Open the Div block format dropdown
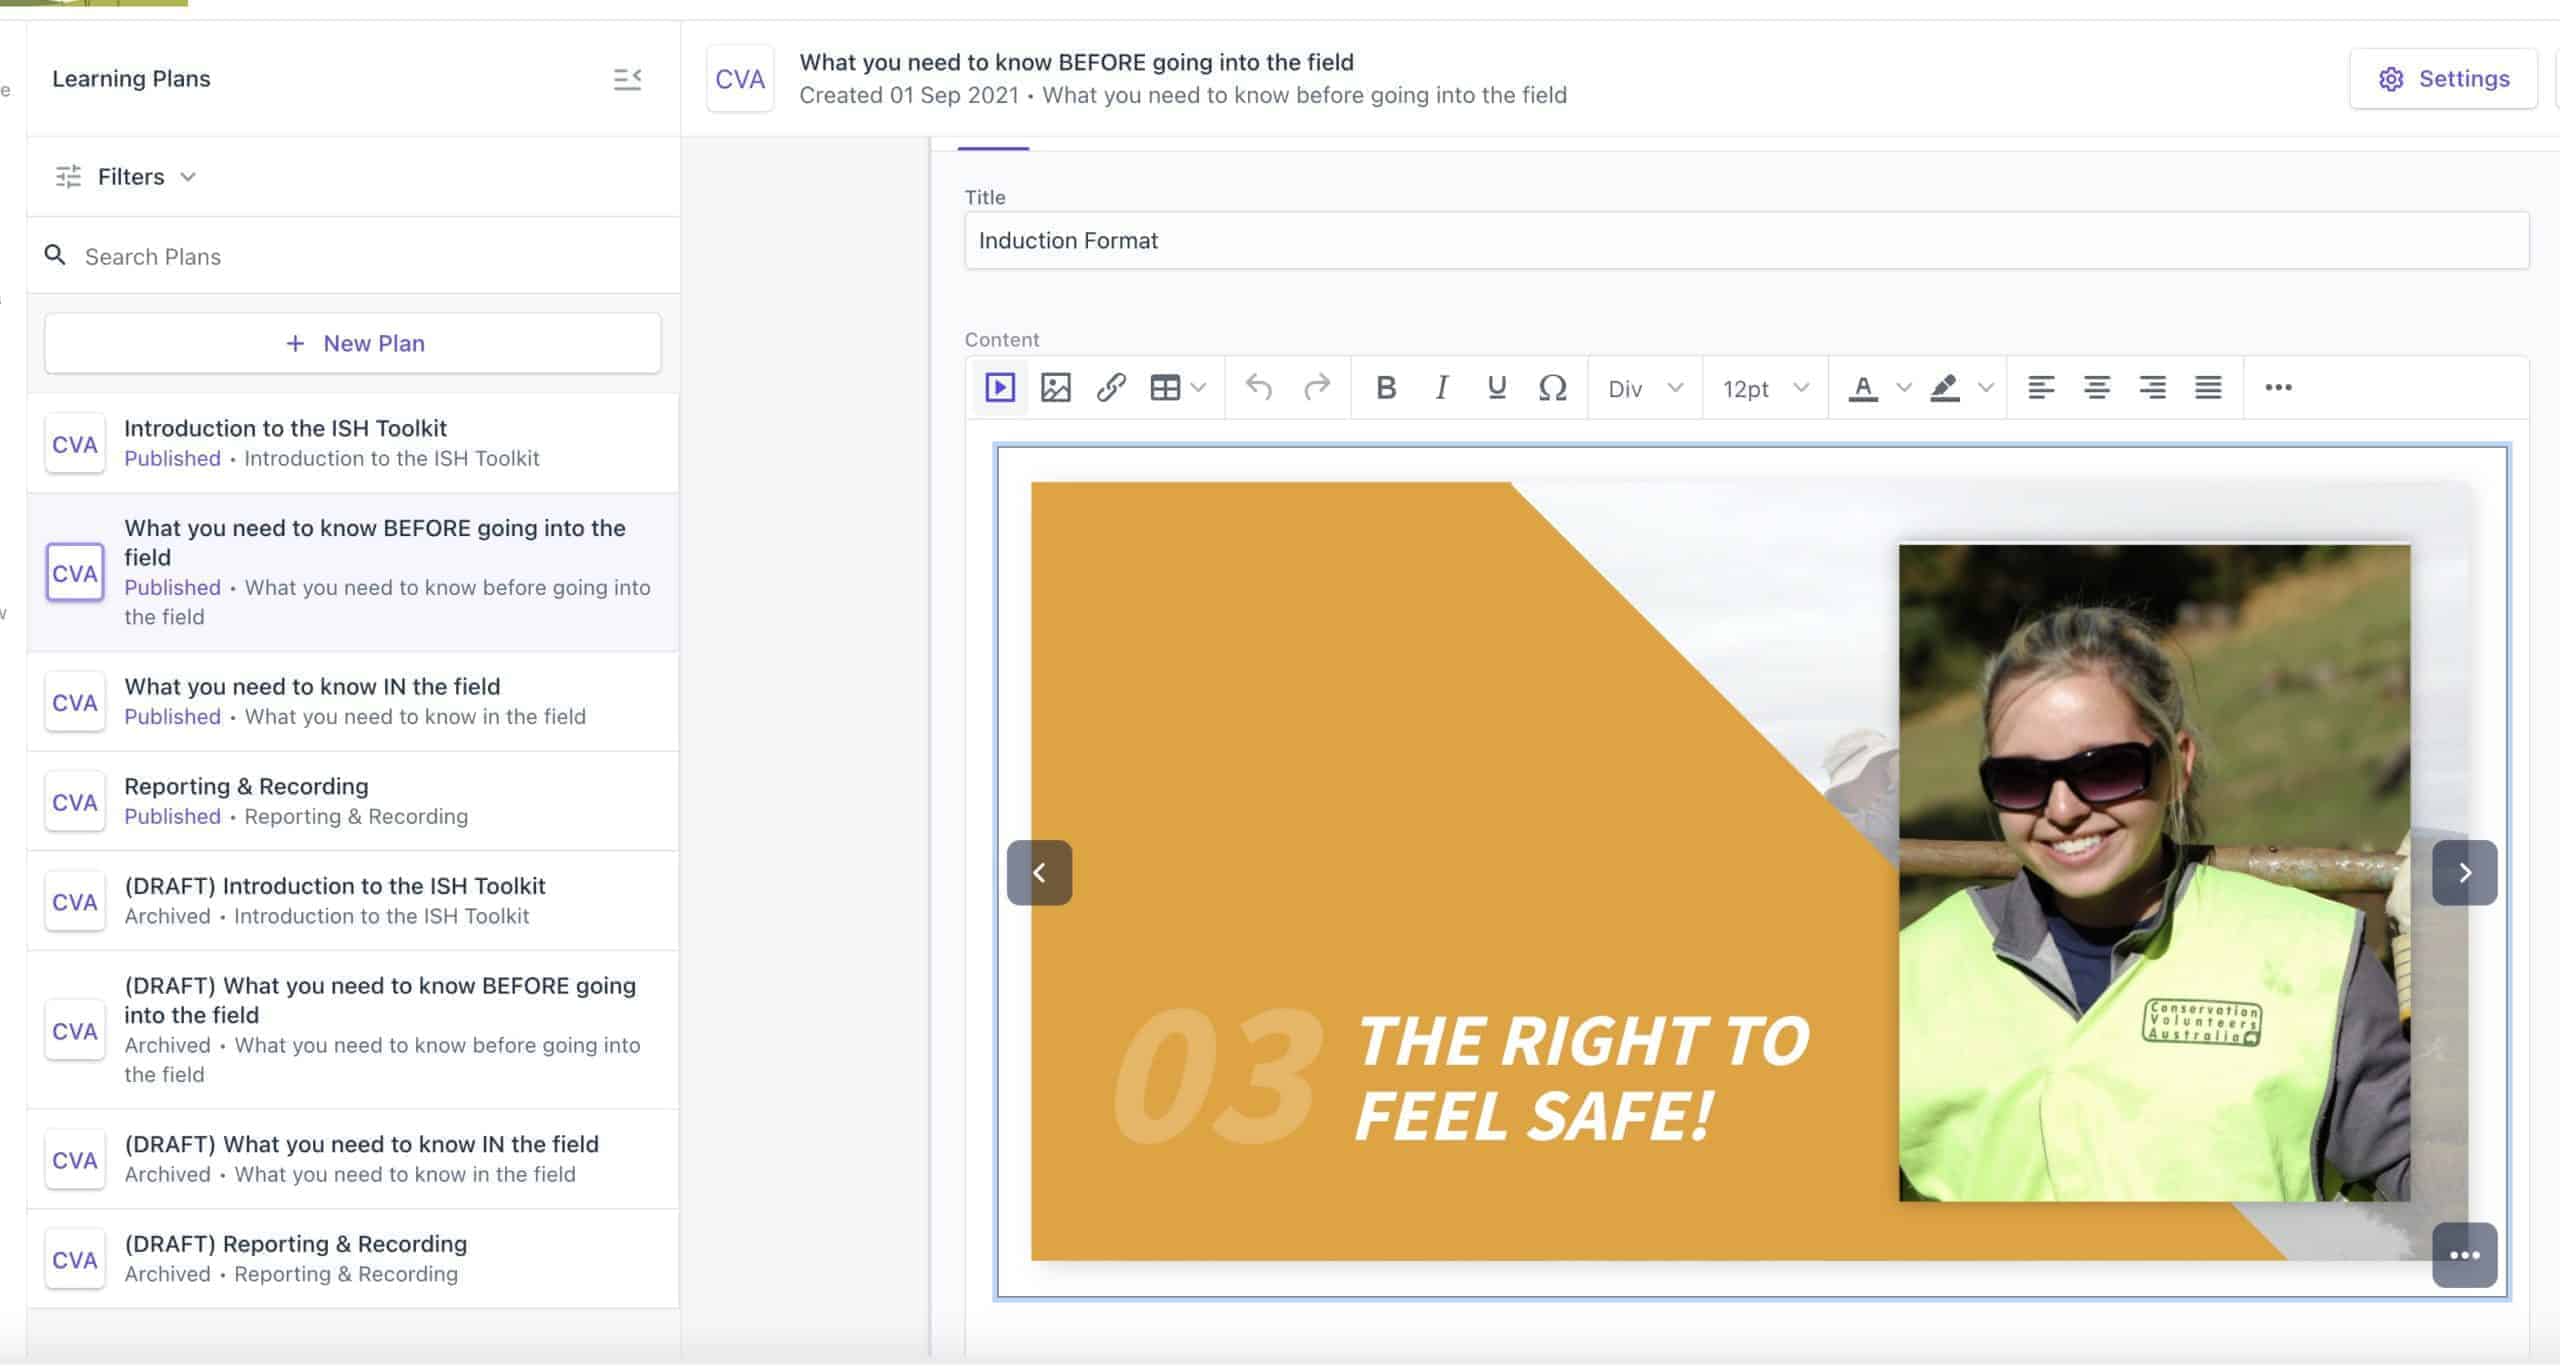The height and width of the screenshot is (1368, 2560). [1646, 388]
